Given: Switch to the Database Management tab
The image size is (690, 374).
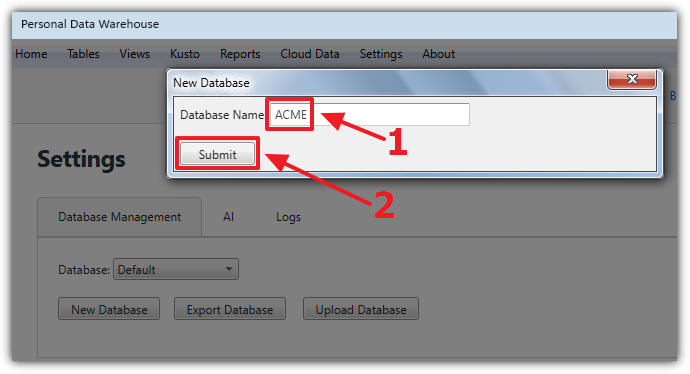Looking at the screenshot, I should click(120, 217).
